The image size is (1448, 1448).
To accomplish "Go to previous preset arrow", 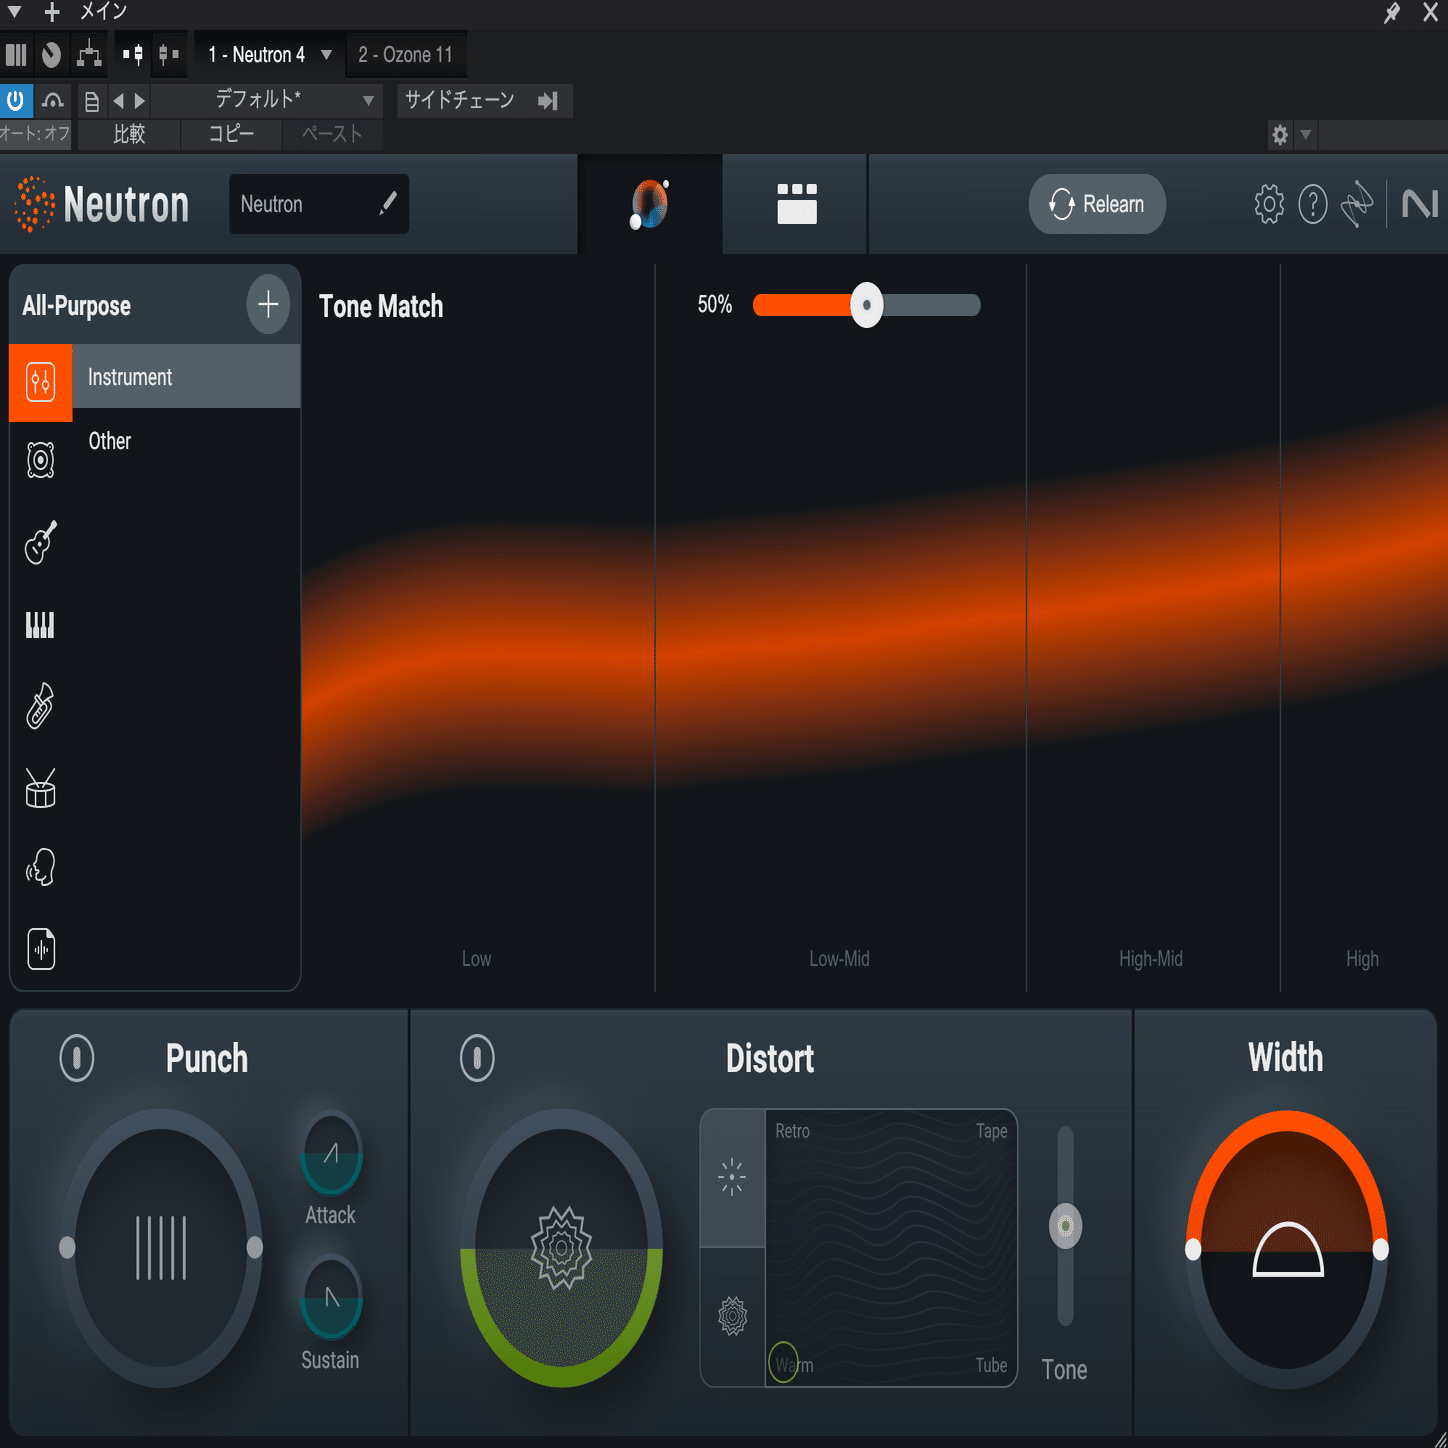I will [x=118, y=101].
